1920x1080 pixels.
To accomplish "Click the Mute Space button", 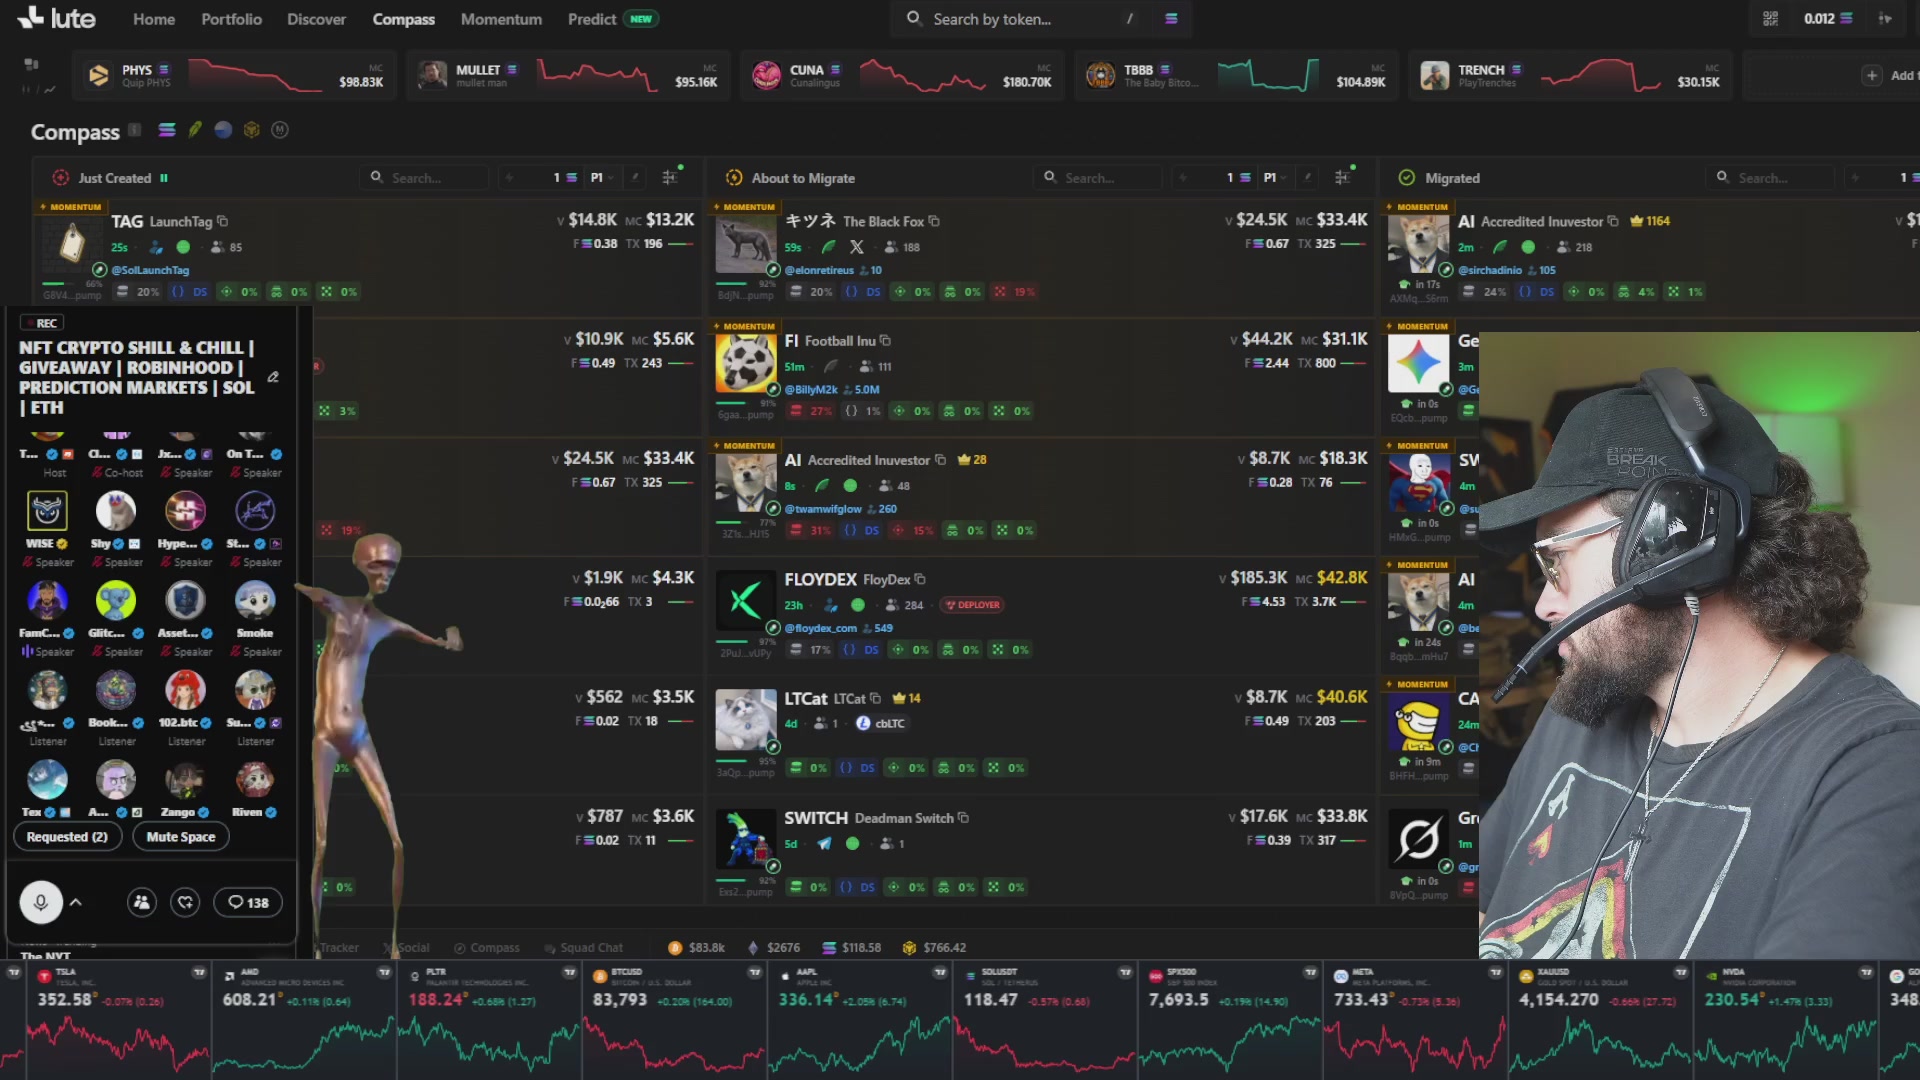I will click(181, 837).
